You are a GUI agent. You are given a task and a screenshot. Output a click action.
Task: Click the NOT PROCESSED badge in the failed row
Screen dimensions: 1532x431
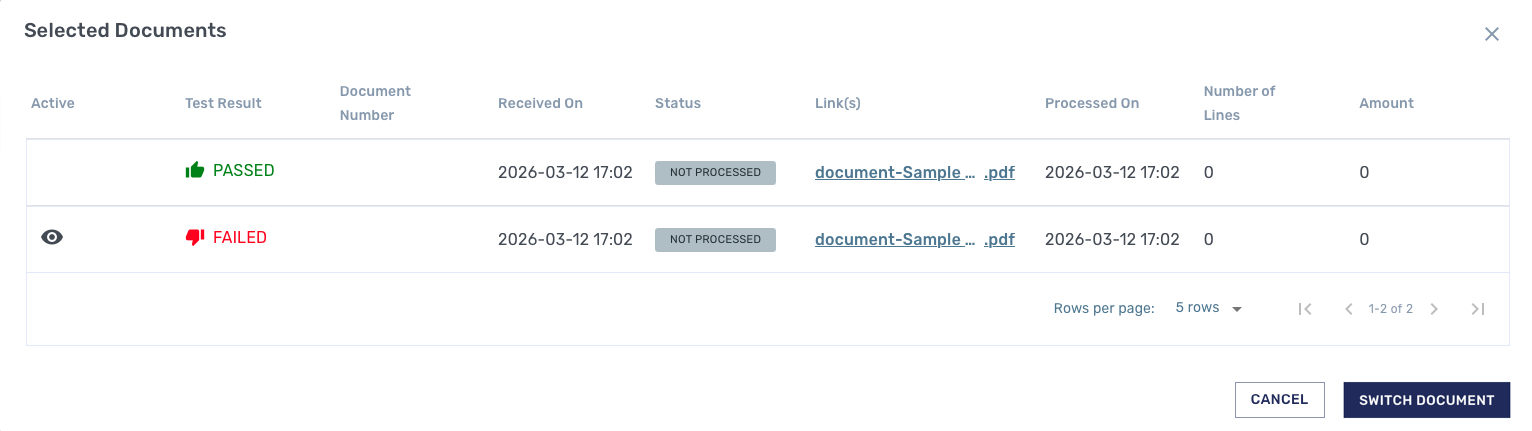pyautogui.click(x=715, y=239)
